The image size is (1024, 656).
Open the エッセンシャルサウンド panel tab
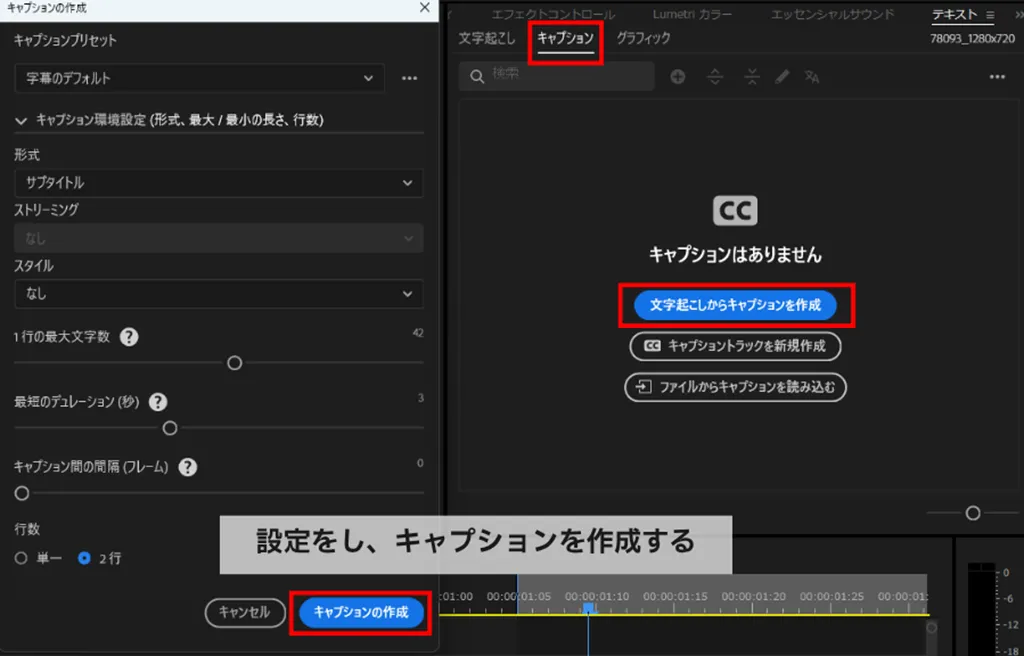pyautogui.click(x=831, y=14)
